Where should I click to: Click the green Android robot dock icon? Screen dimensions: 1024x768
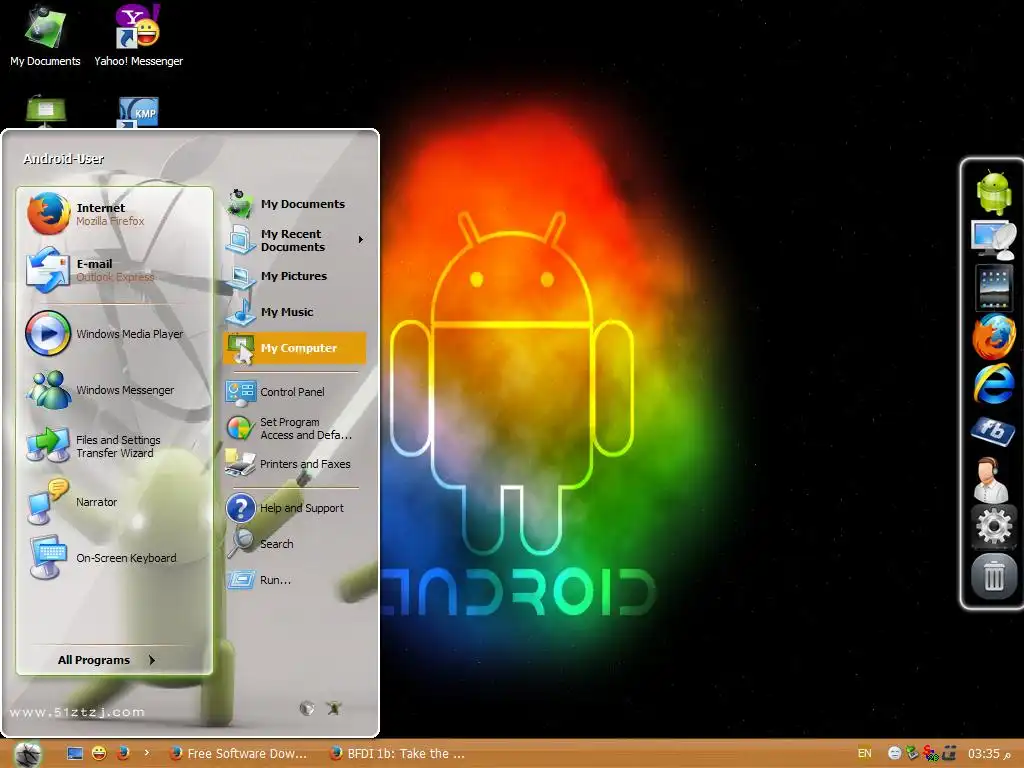993,192
